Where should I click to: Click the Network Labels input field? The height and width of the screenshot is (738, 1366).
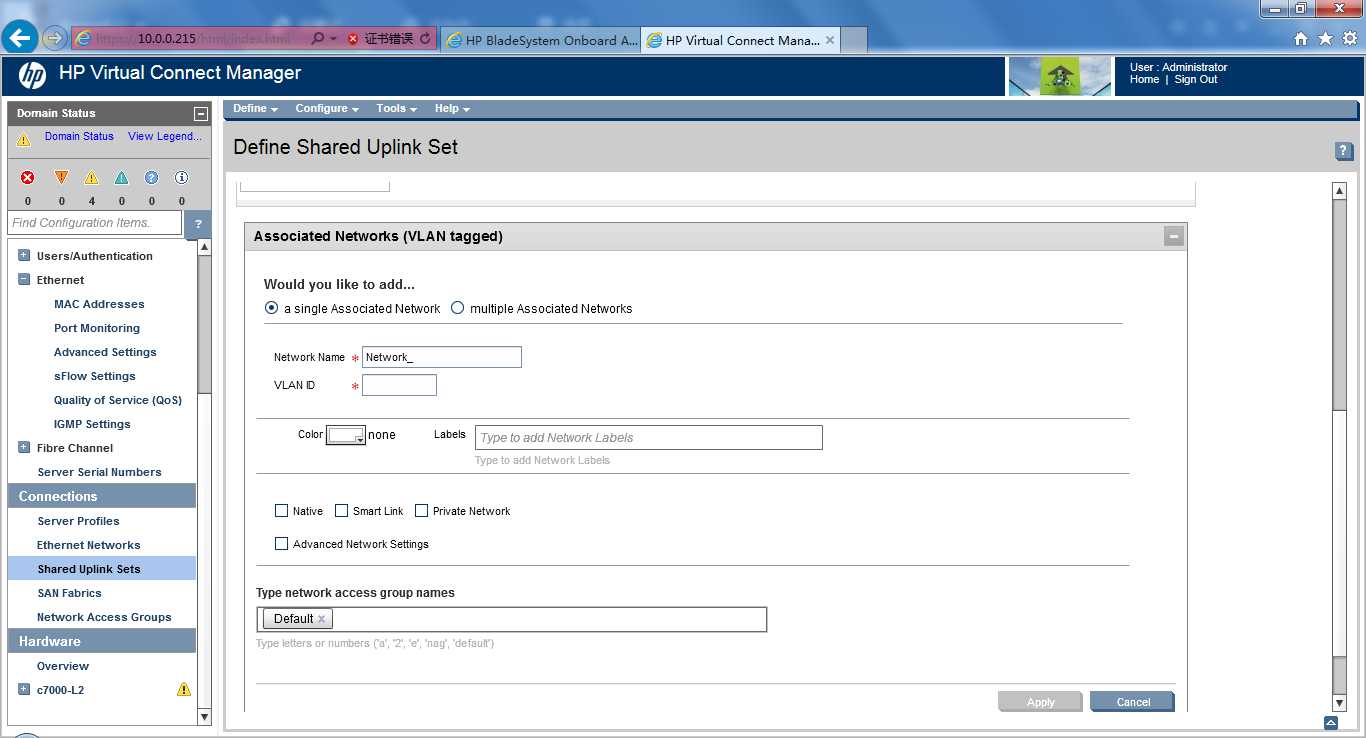pos(649,437)
